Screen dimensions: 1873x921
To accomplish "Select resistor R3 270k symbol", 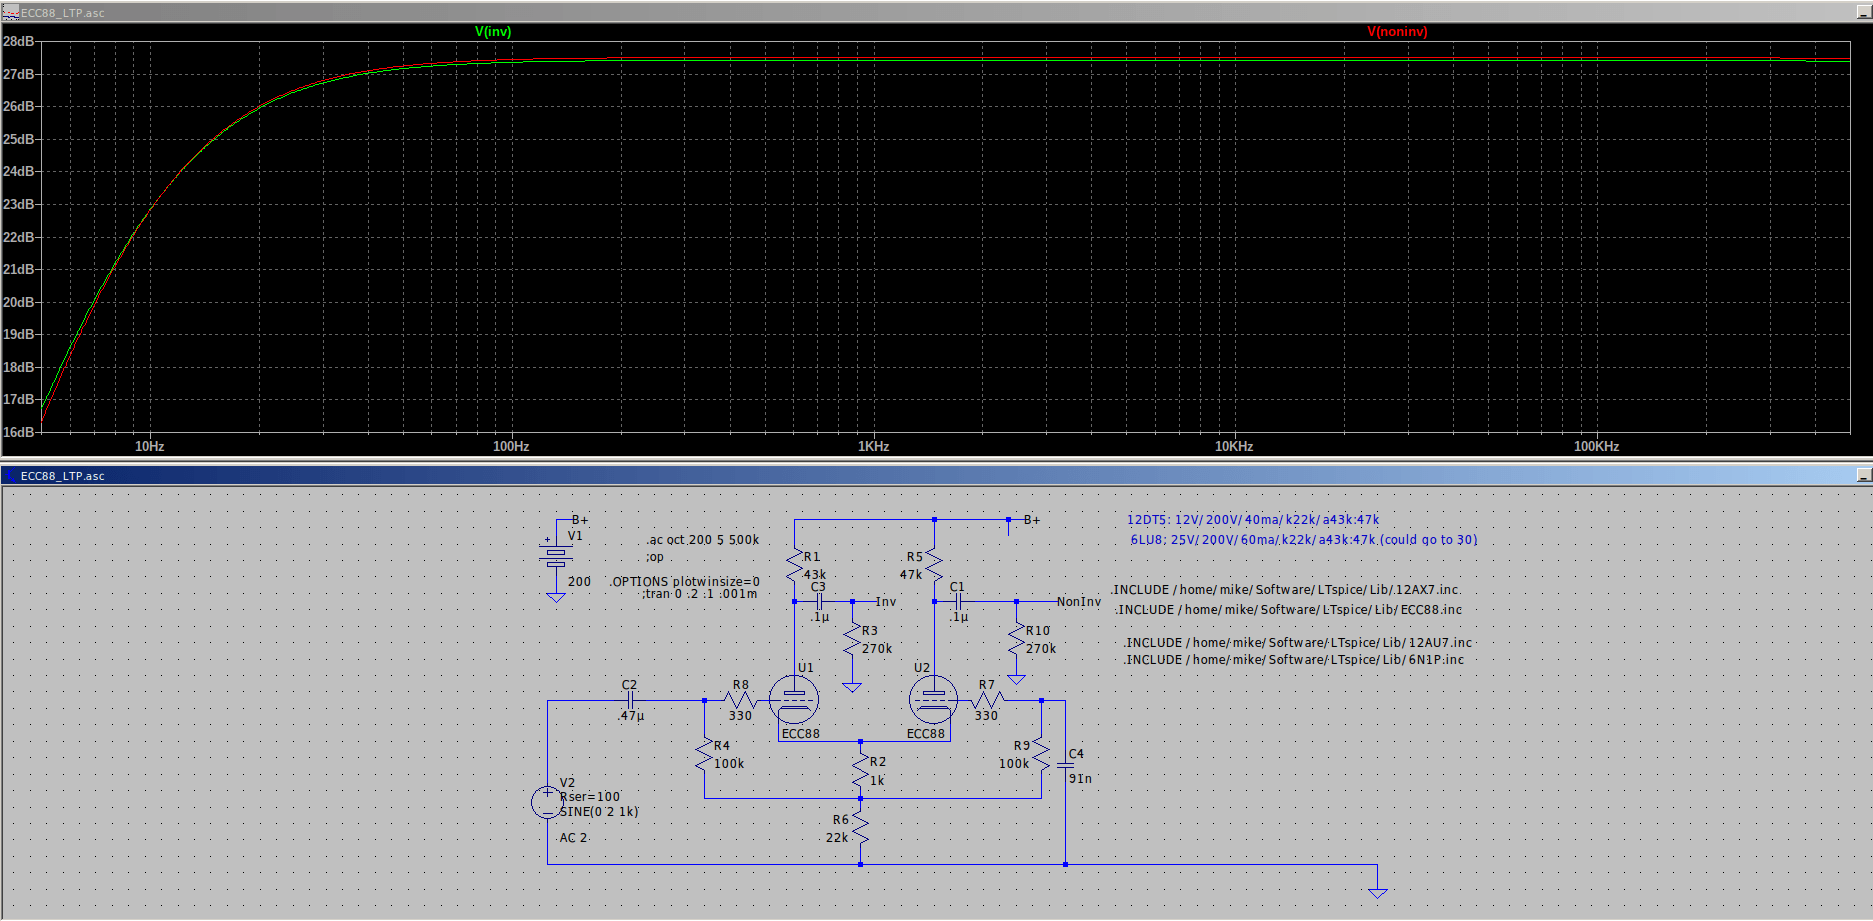I will tap(852, 640).
